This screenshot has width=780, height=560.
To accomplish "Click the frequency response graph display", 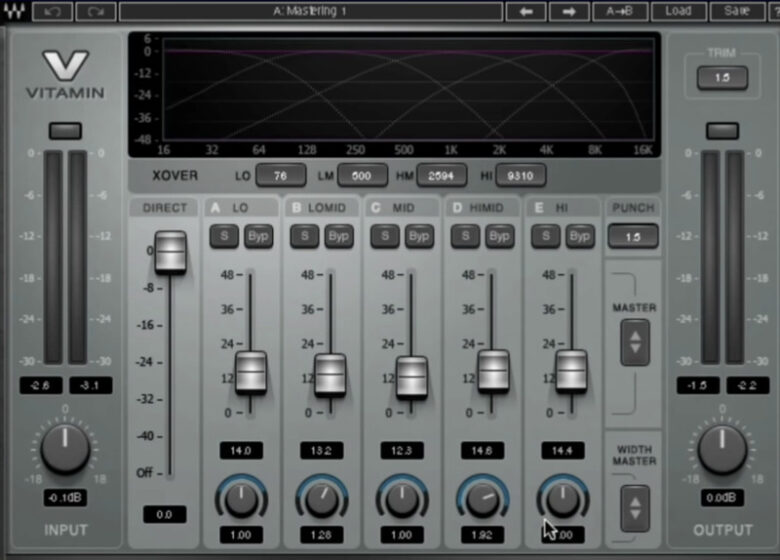I will click(395, 94).
